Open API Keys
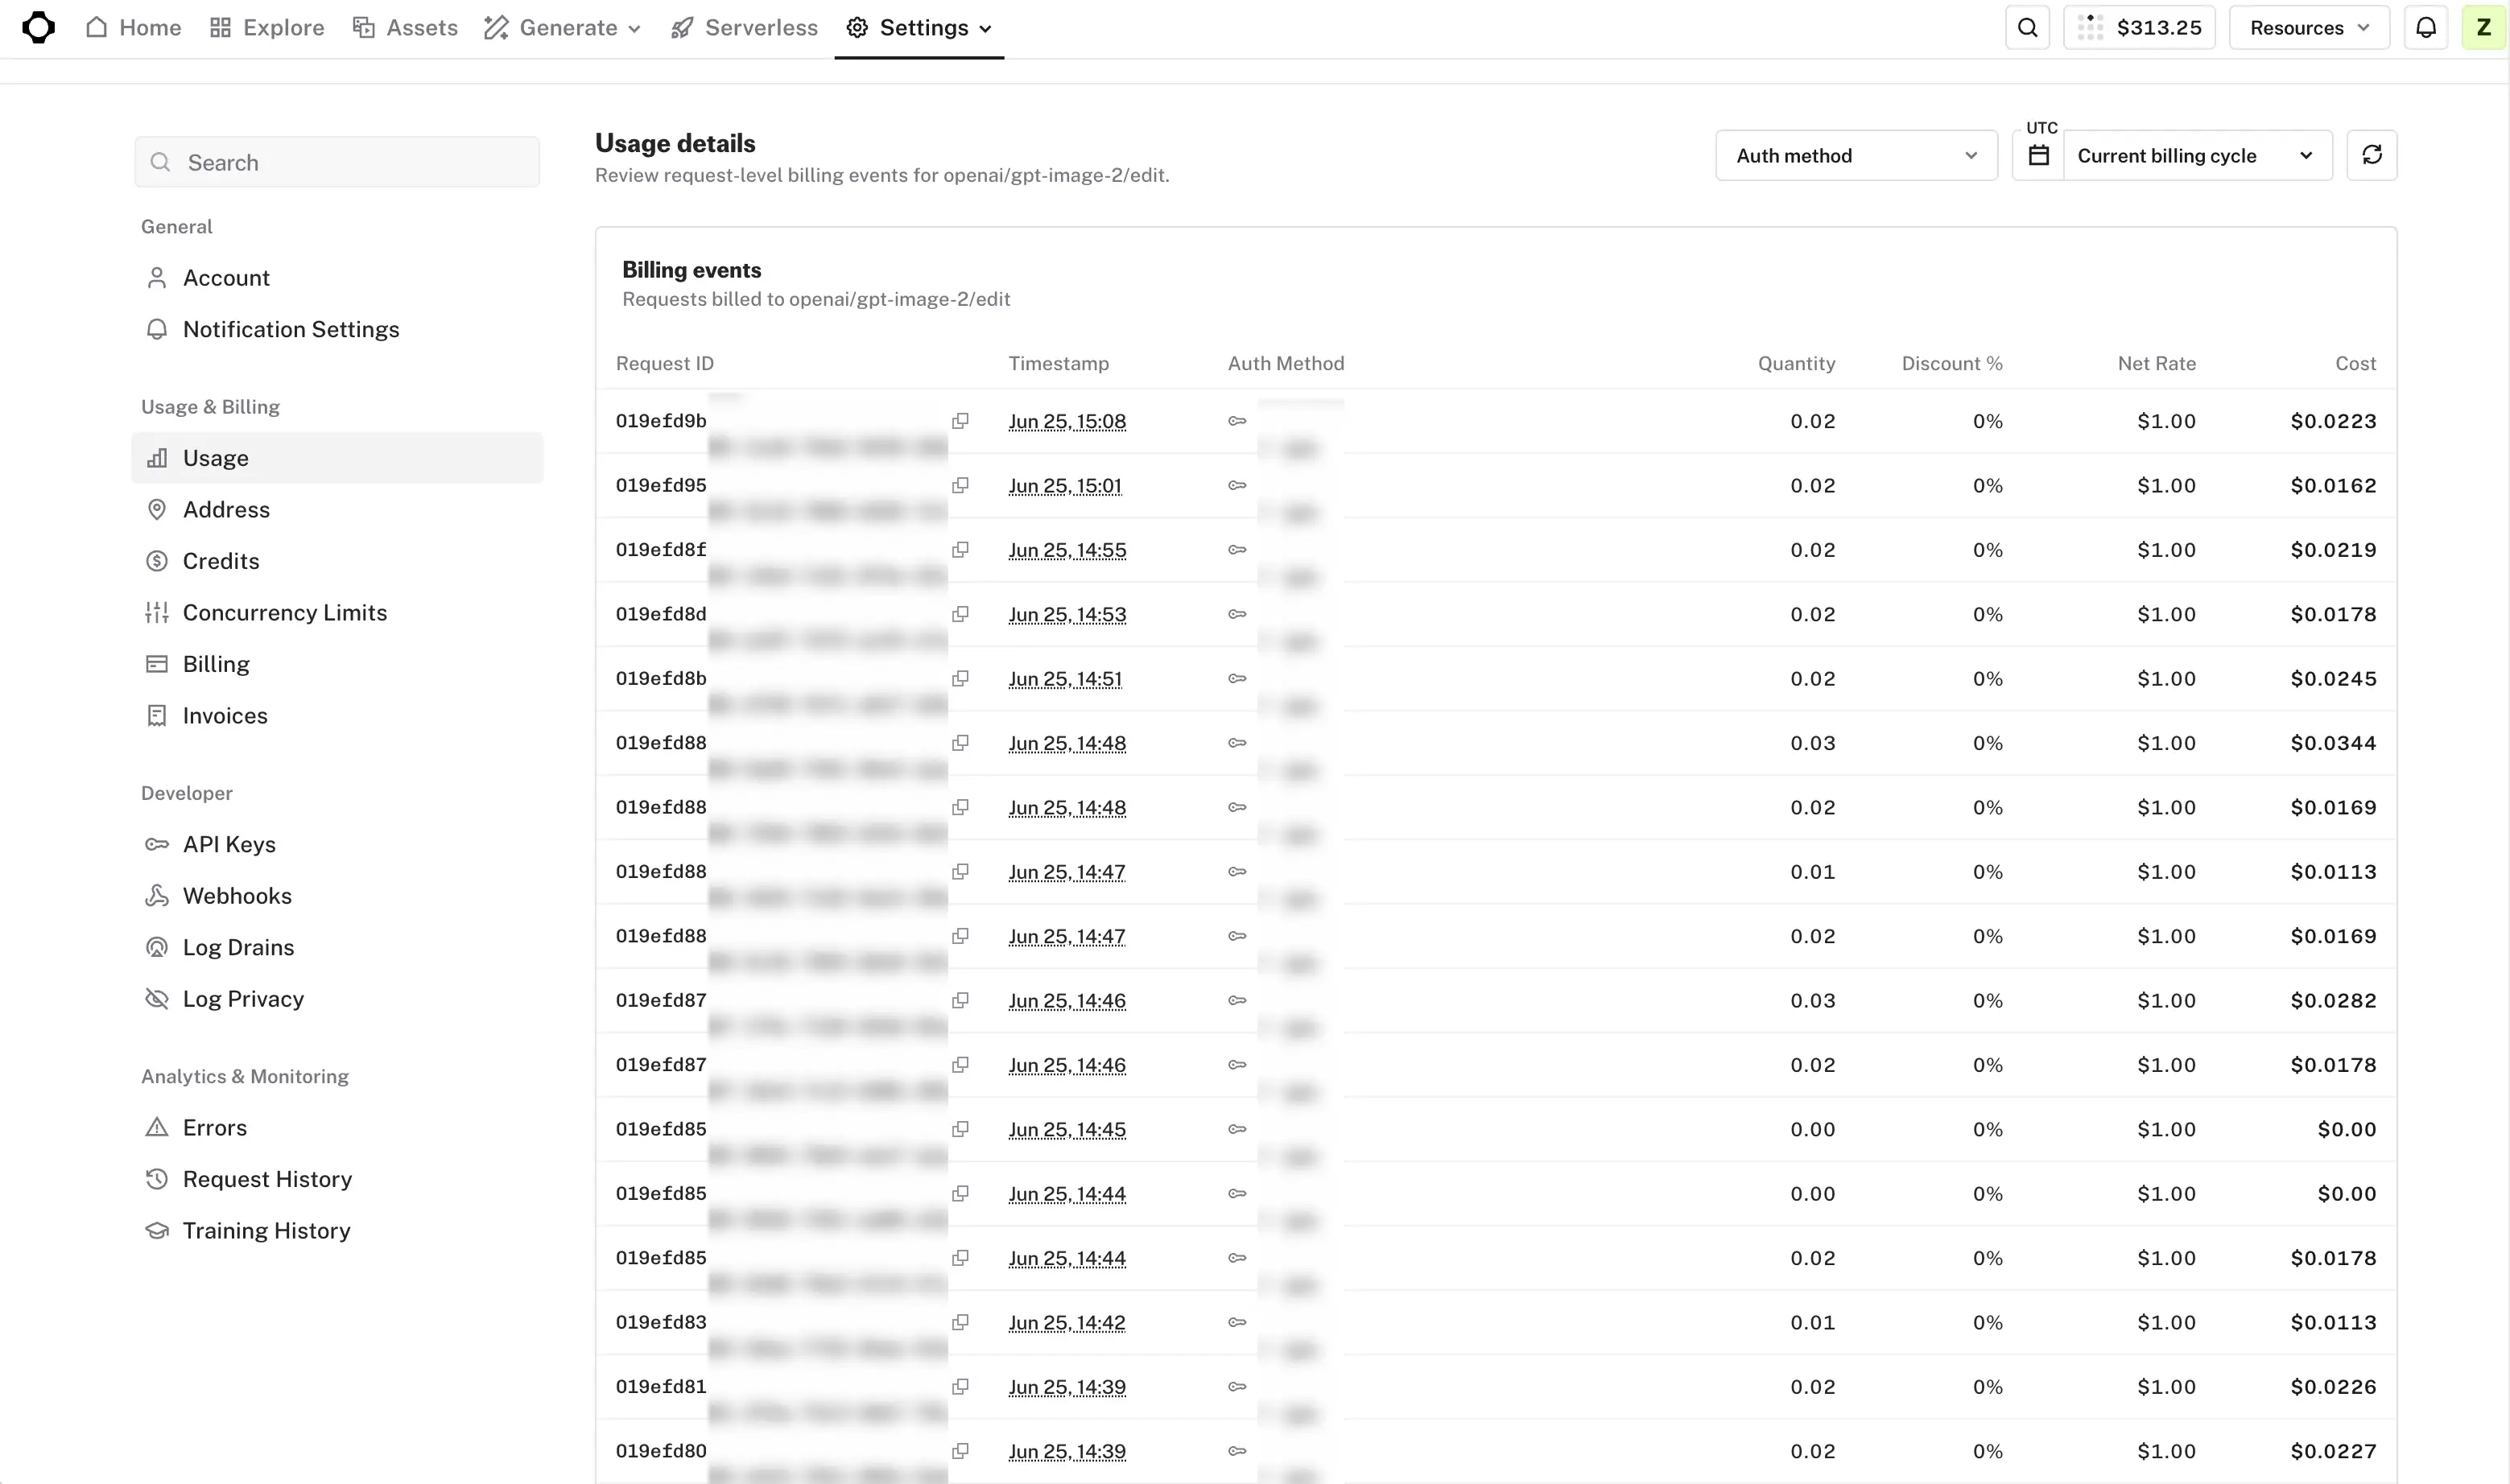 337,844
